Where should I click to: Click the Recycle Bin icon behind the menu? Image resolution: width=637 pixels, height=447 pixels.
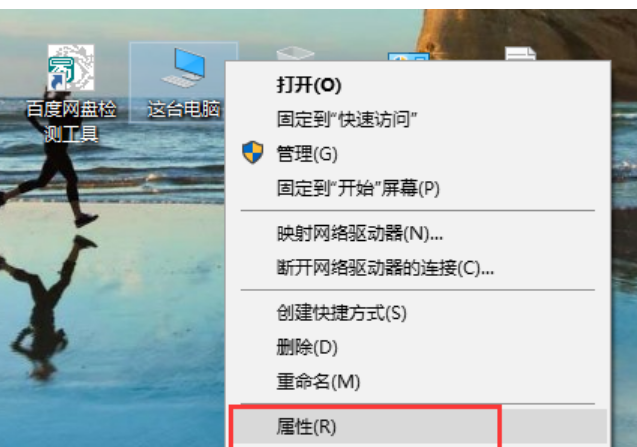point(295,54)
